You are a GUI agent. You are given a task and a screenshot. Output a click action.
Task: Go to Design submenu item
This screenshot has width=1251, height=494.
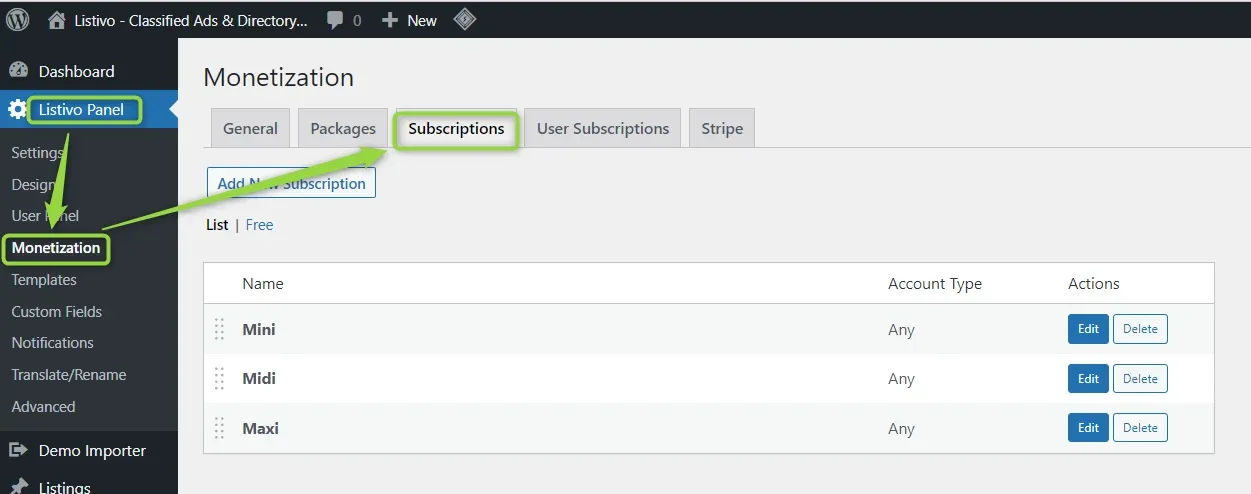33,185
